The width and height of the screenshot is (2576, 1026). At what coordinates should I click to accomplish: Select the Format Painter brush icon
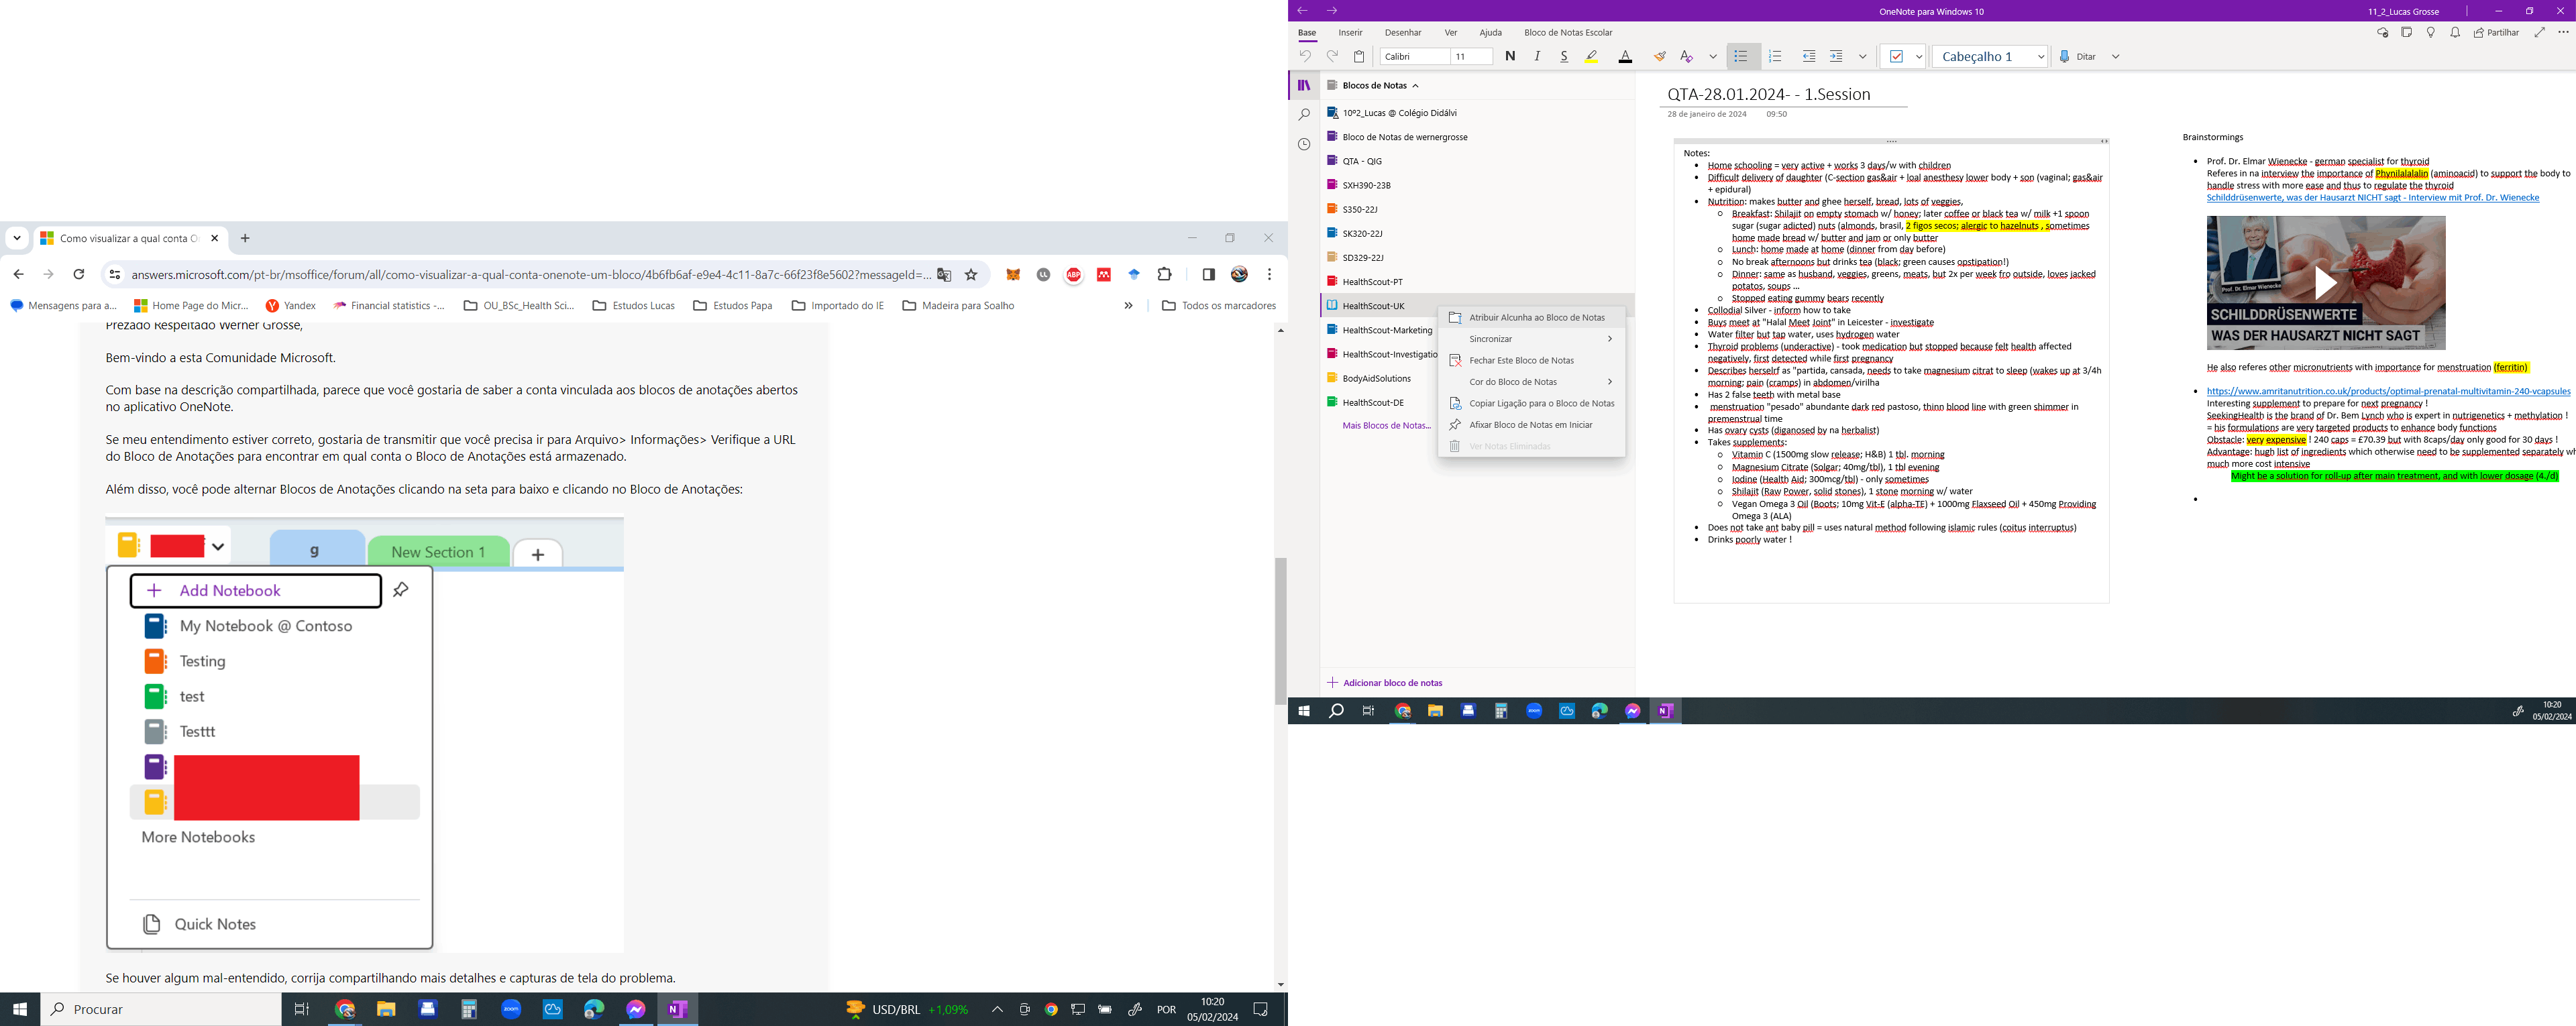1660,57
